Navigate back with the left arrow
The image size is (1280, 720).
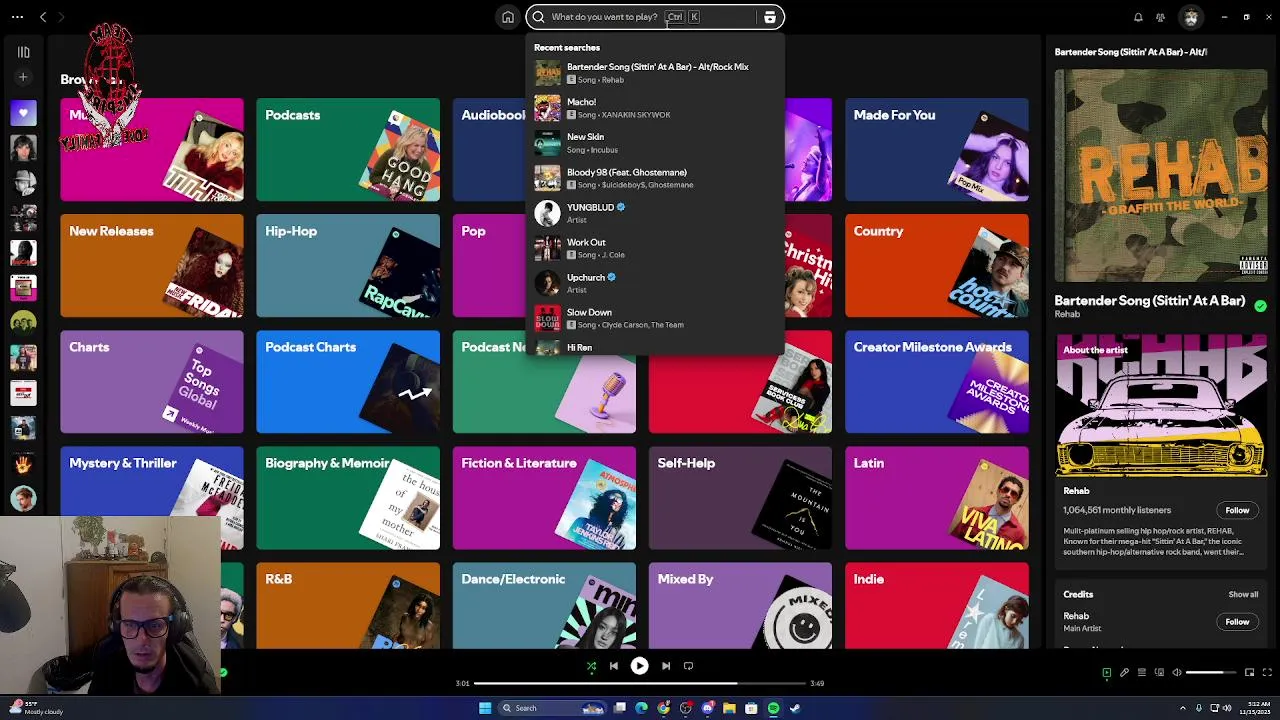coord(43,17)
